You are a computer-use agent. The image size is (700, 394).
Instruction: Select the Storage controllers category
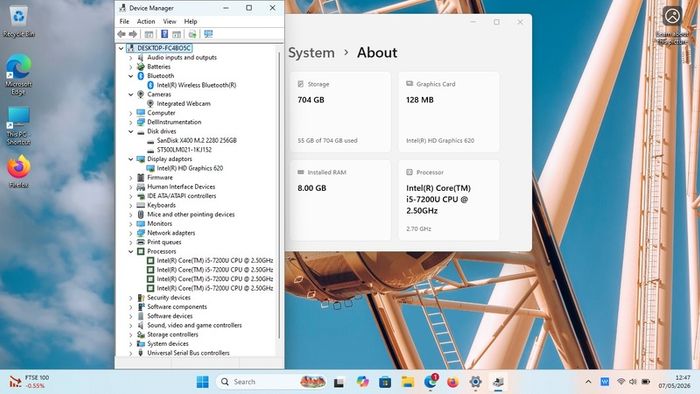point(173,335)
